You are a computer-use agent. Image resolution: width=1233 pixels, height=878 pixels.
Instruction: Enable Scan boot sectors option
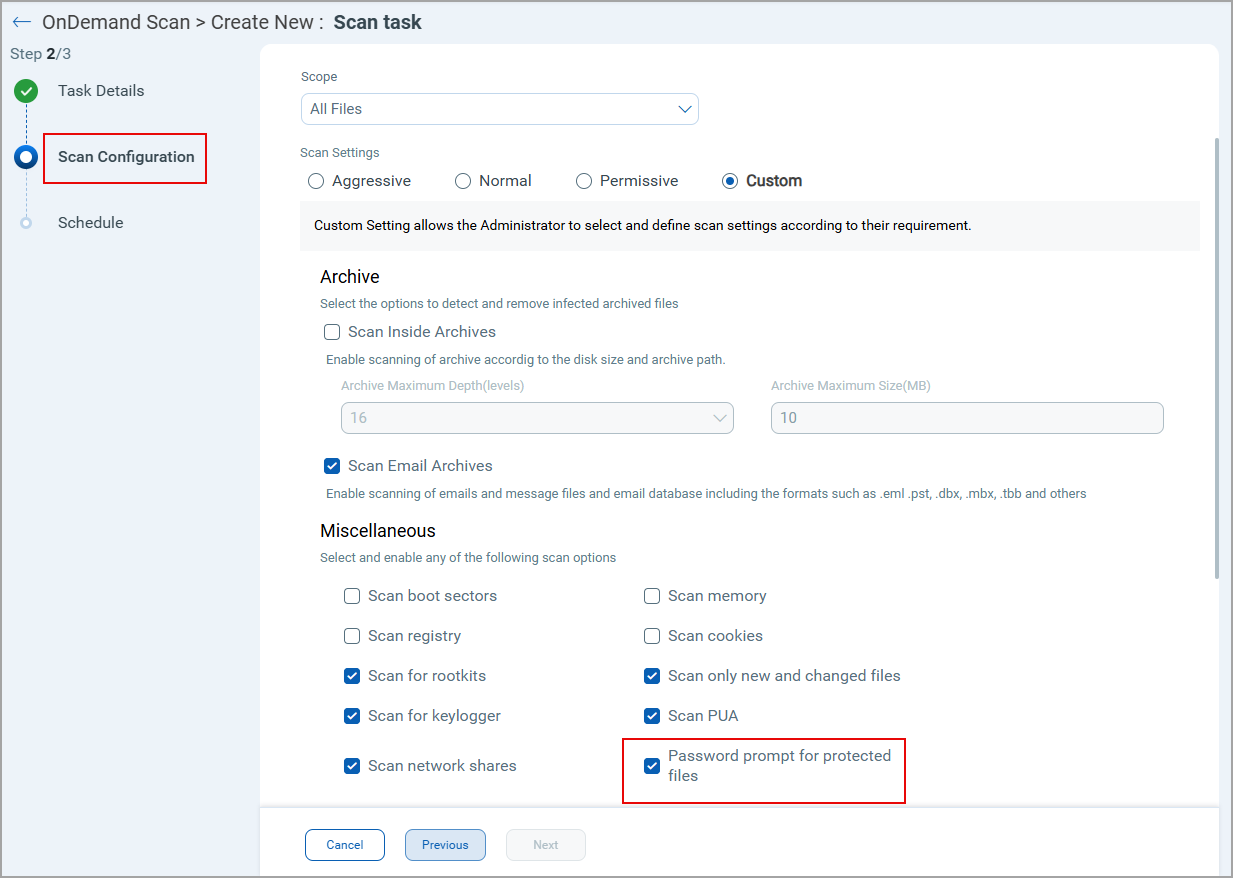click(x=352, y=596)
